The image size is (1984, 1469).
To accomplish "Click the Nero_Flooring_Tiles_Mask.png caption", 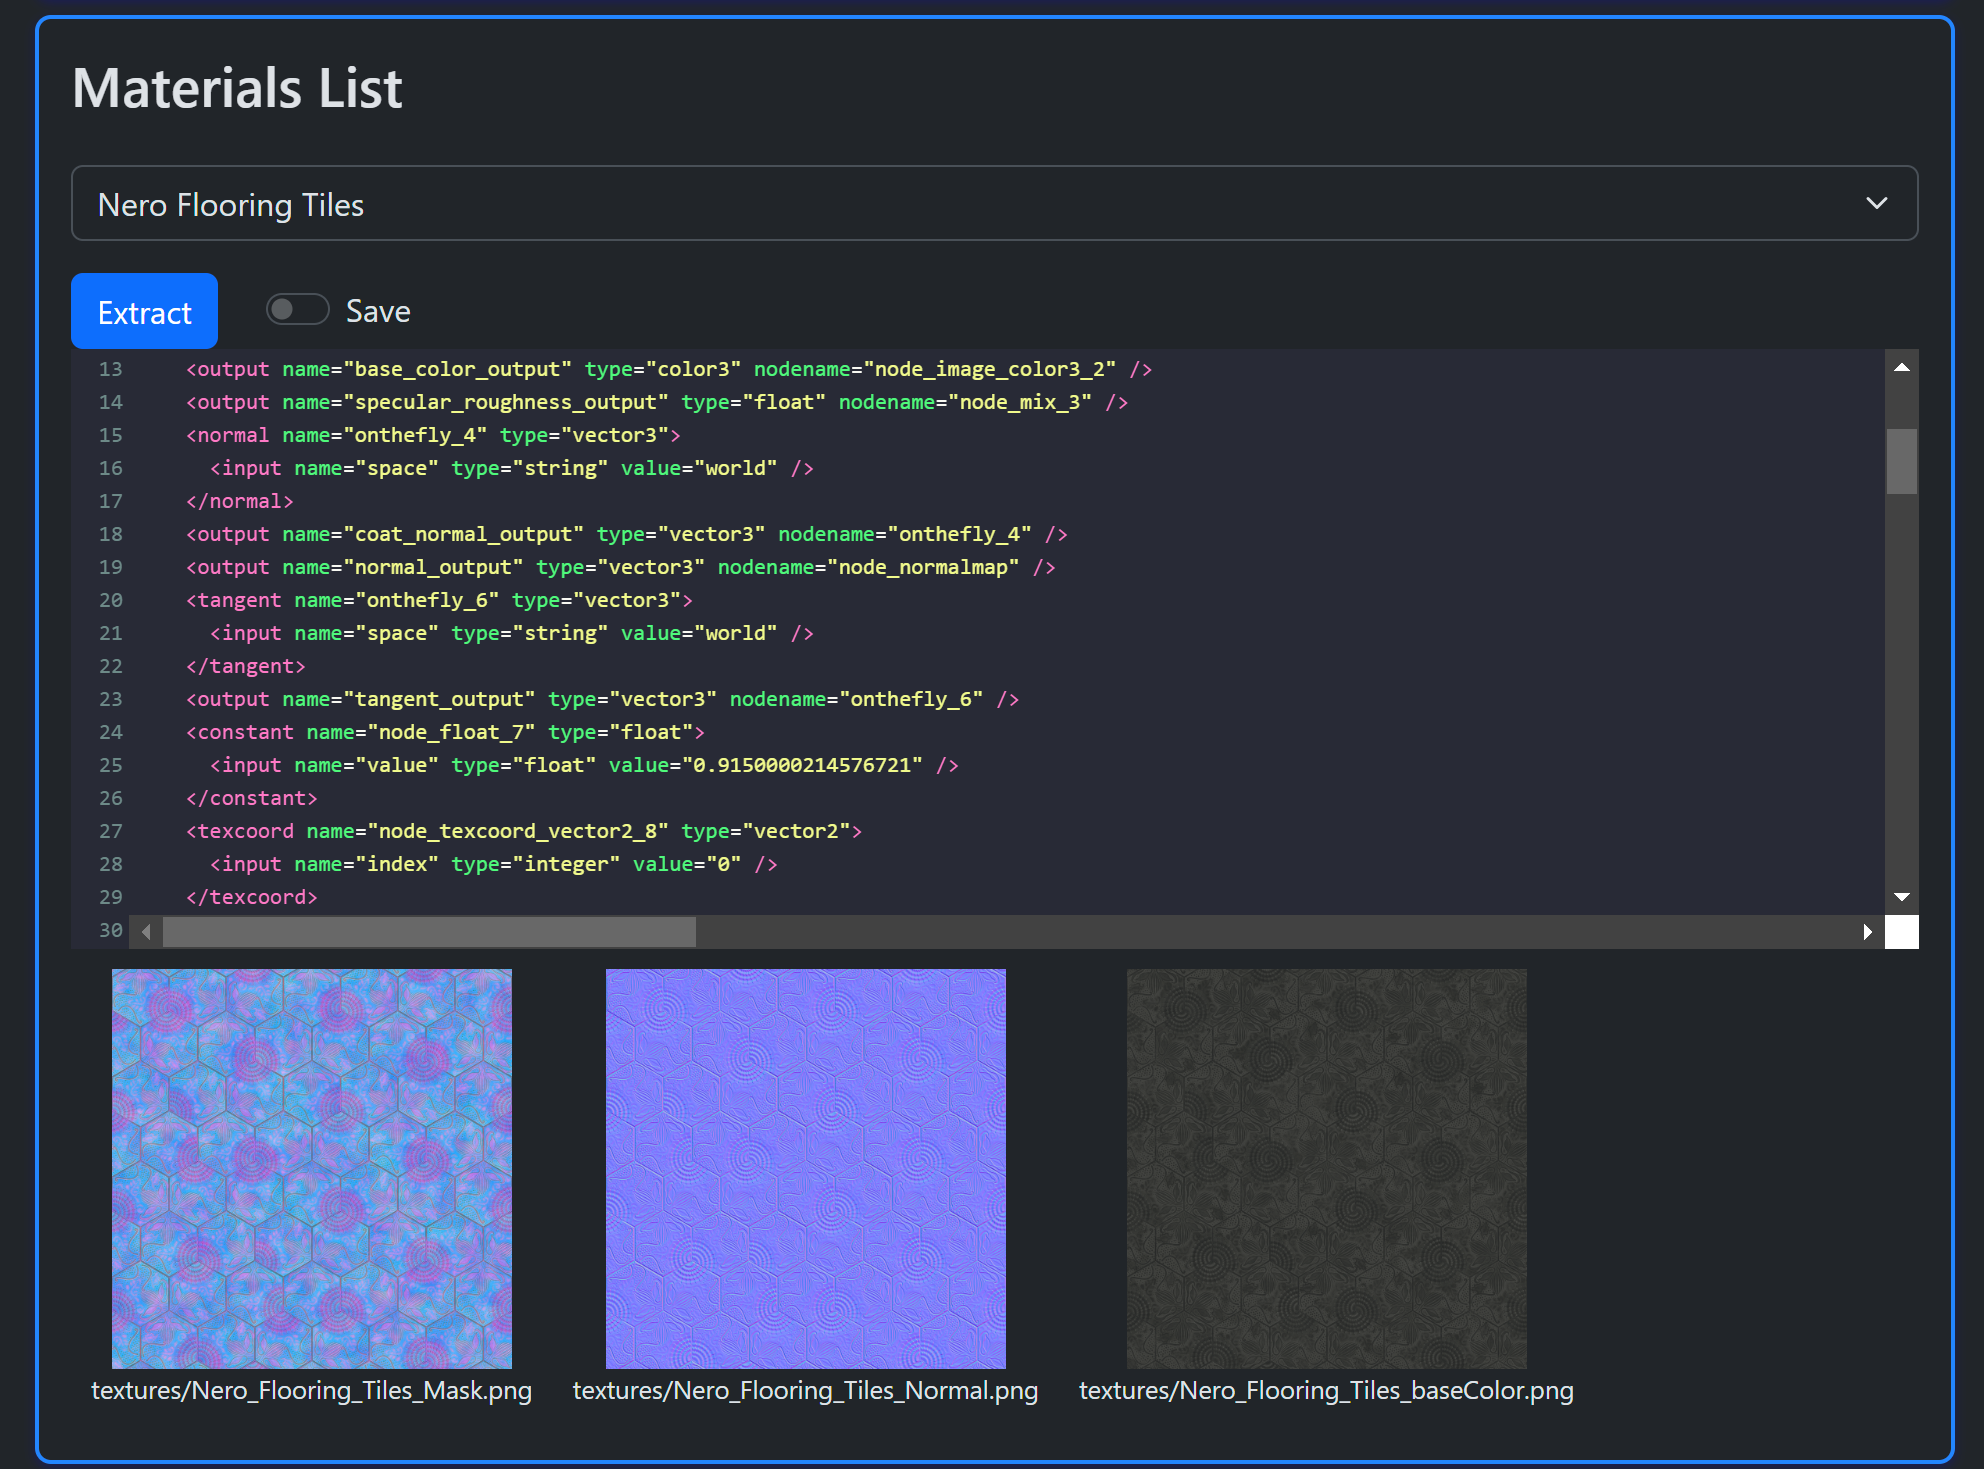I will point(312,1391).
